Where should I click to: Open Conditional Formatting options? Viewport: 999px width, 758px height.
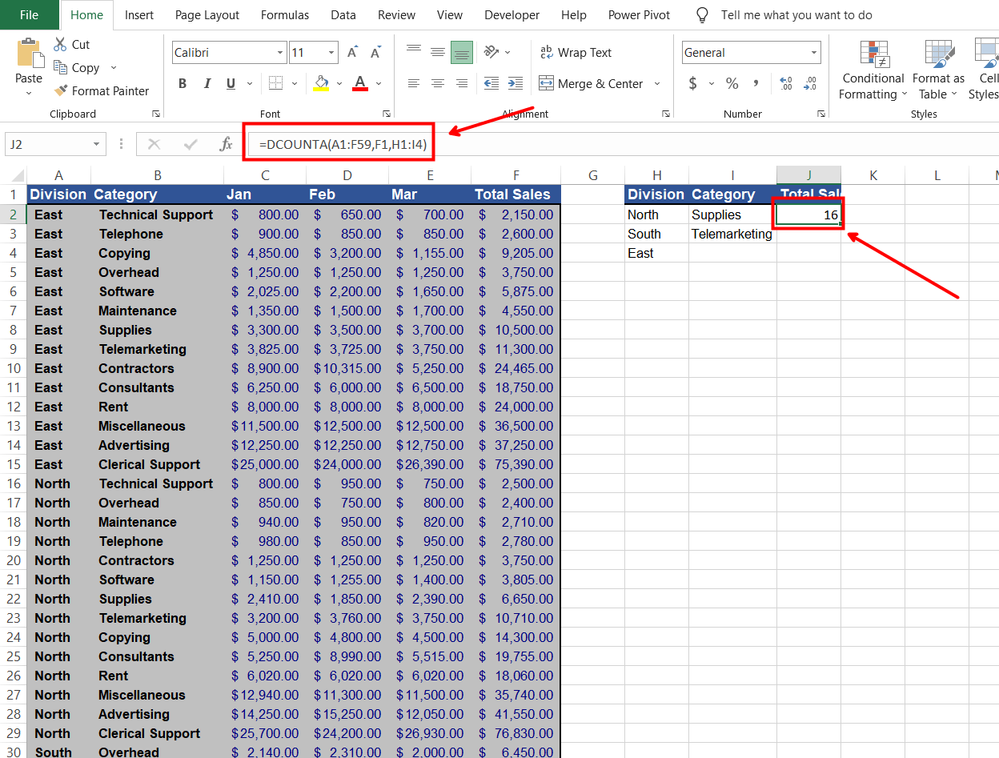tap(872, 70)
